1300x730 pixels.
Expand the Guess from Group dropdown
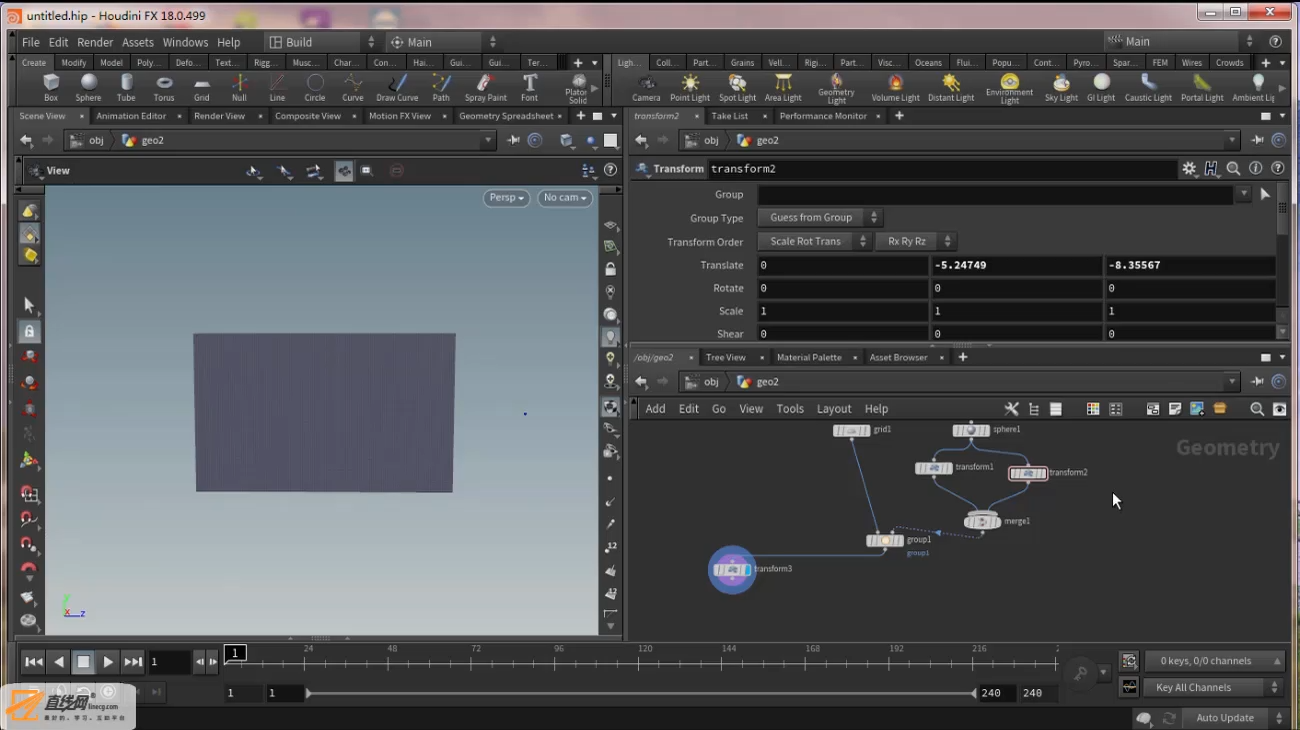click(819, 217)
